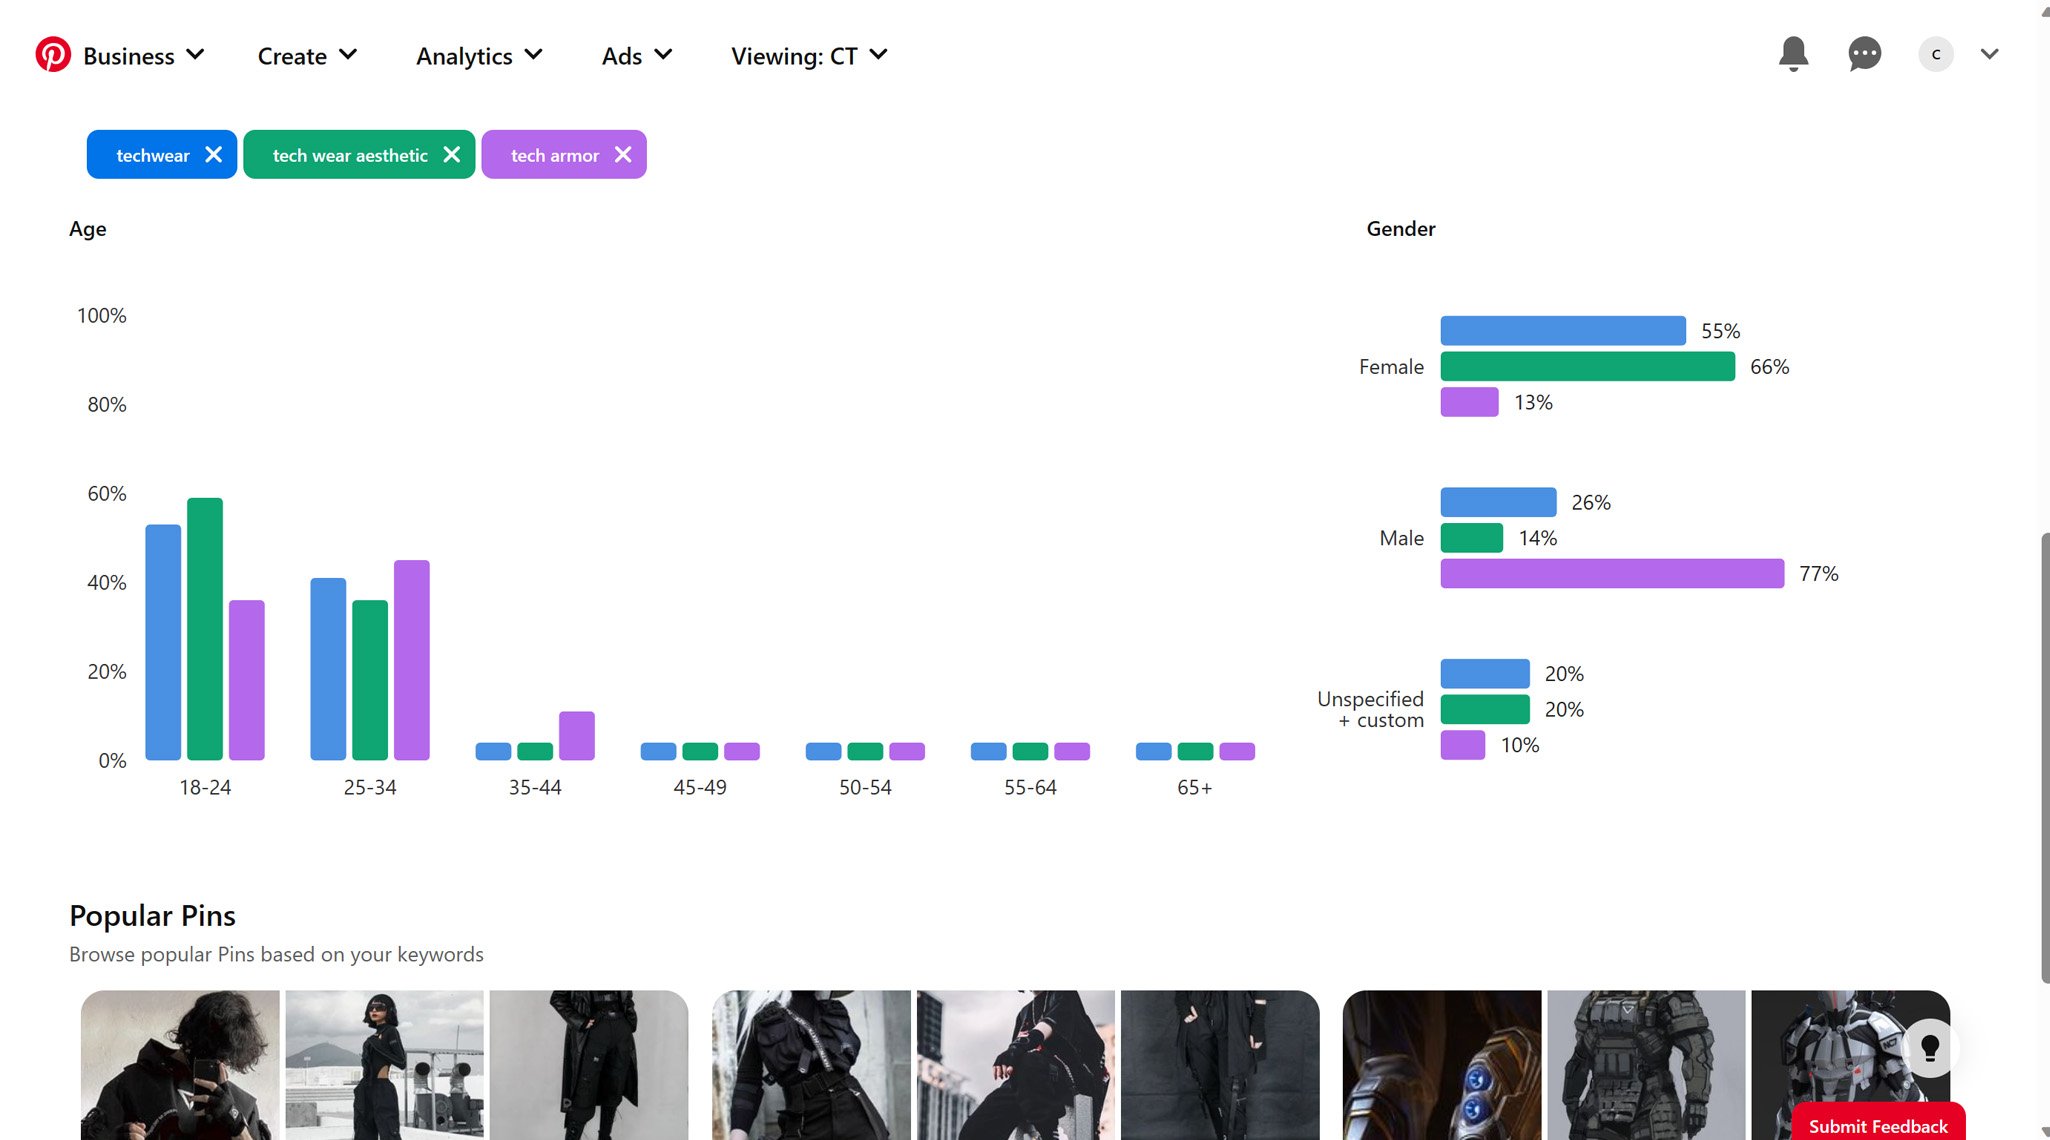The width and height of the screenshot is (2050, 1140).
Task: Click the profile avatar circle
Action: [x=1935, y=54]
